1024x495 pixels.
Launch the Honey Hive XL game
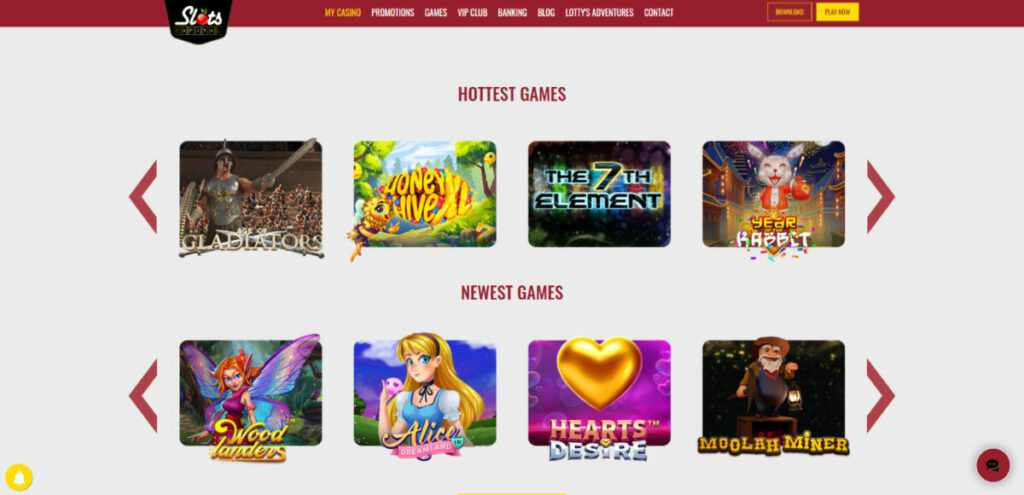tap(424, 196)
